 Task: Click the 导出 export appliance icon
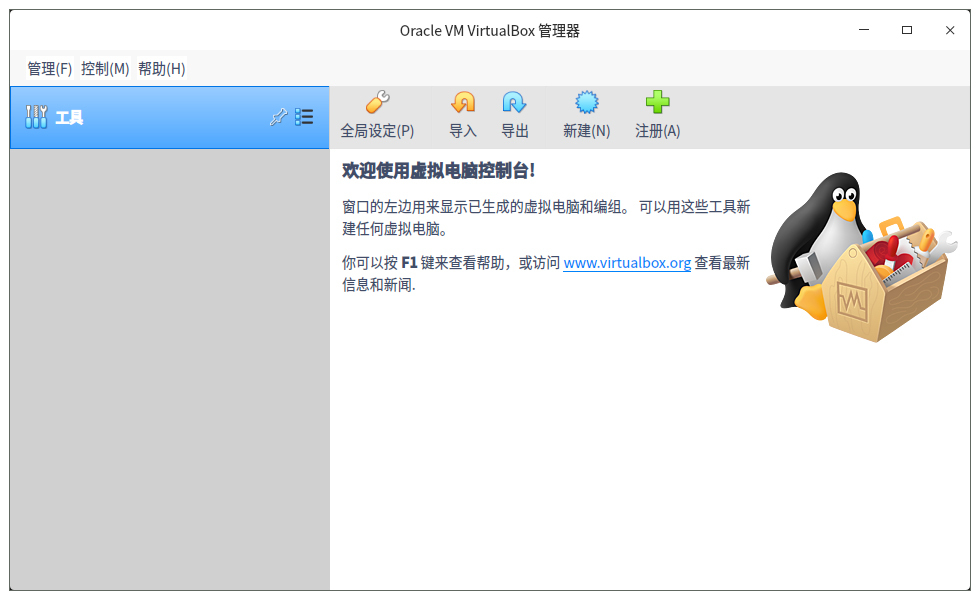click(514, 103)
